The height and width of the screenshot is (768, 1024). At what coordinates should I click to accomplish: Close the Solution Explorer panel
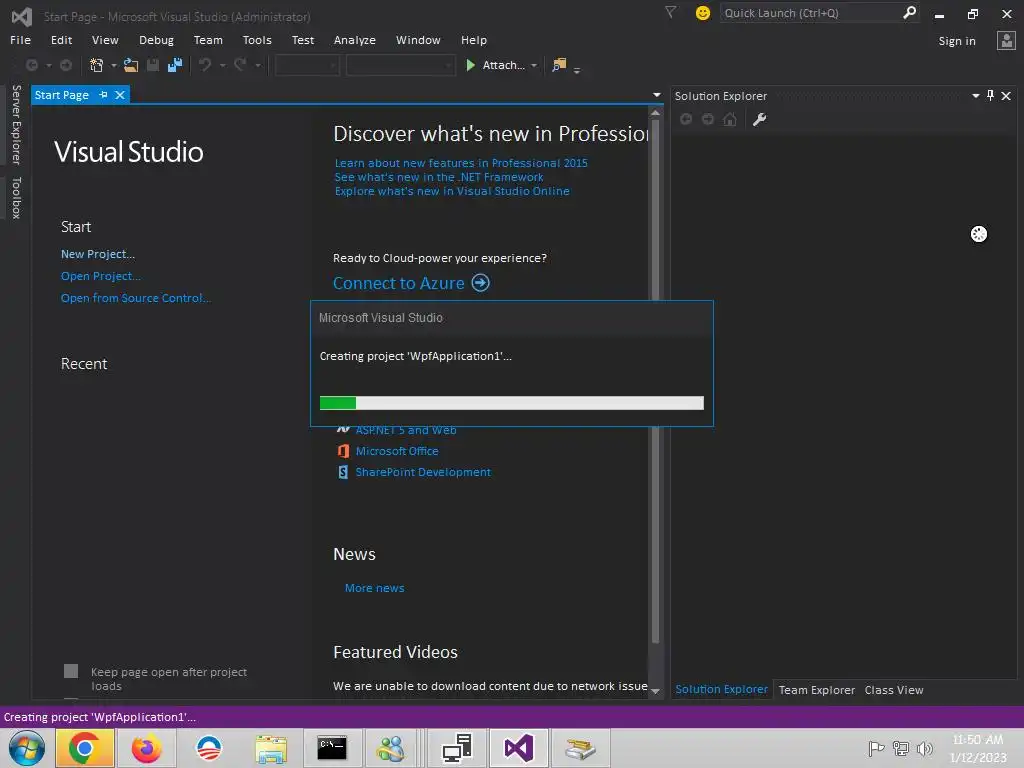coord(1006,96)
